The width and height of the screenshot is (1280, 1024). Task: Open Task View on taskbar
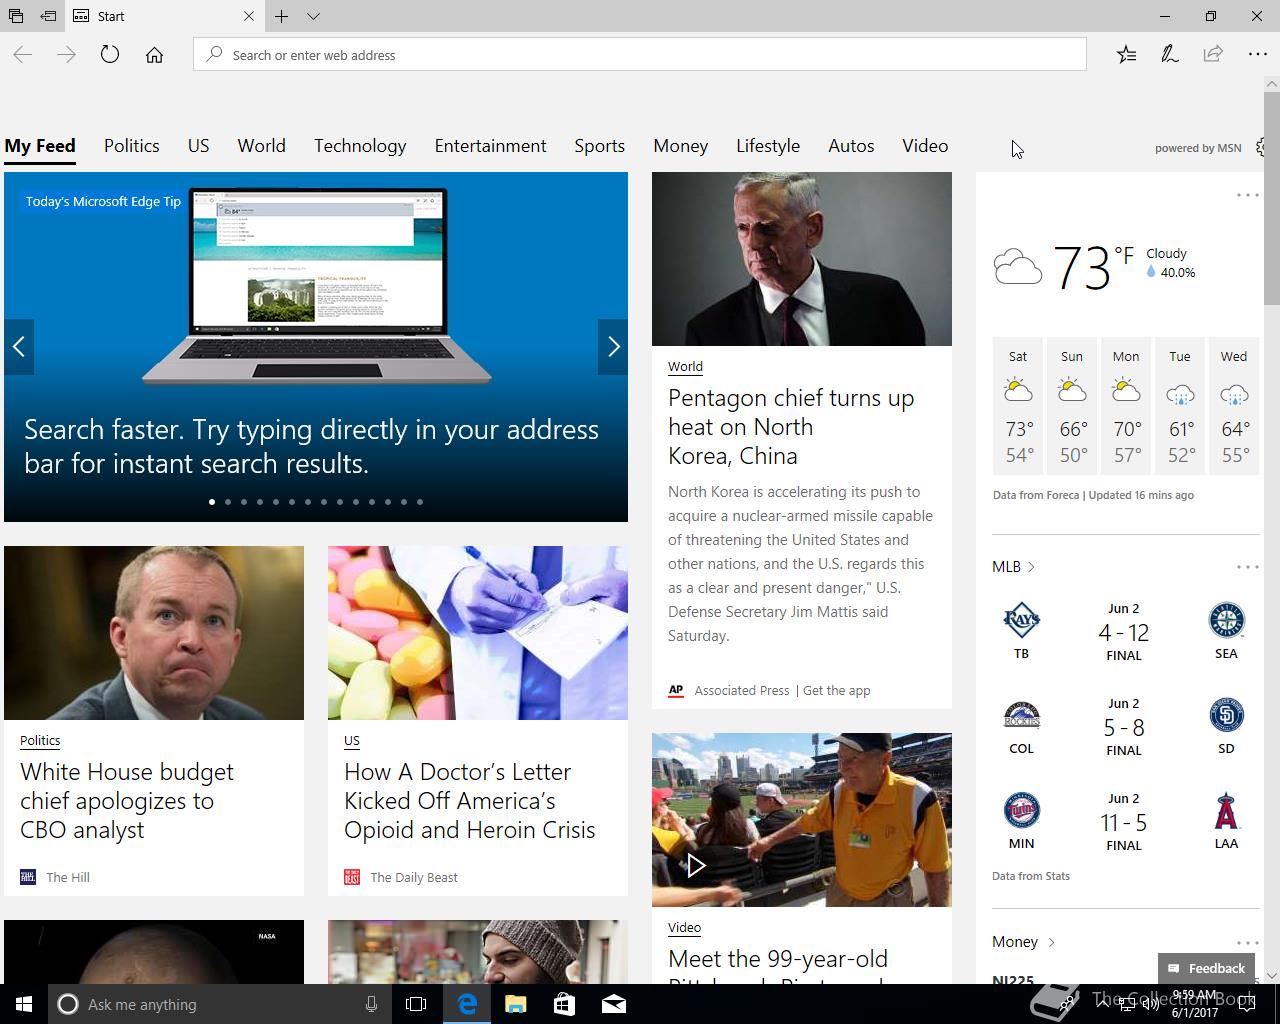(416, 1004)
